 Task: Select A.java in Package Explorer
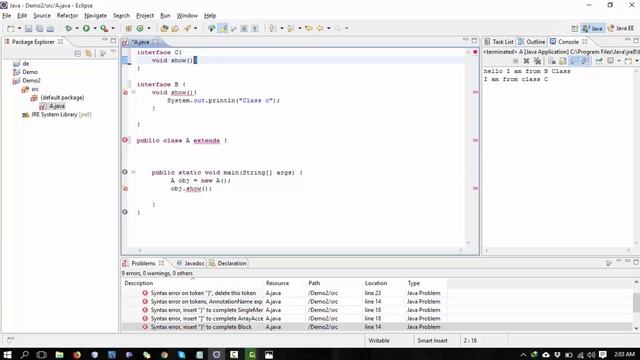click(53, 106)
